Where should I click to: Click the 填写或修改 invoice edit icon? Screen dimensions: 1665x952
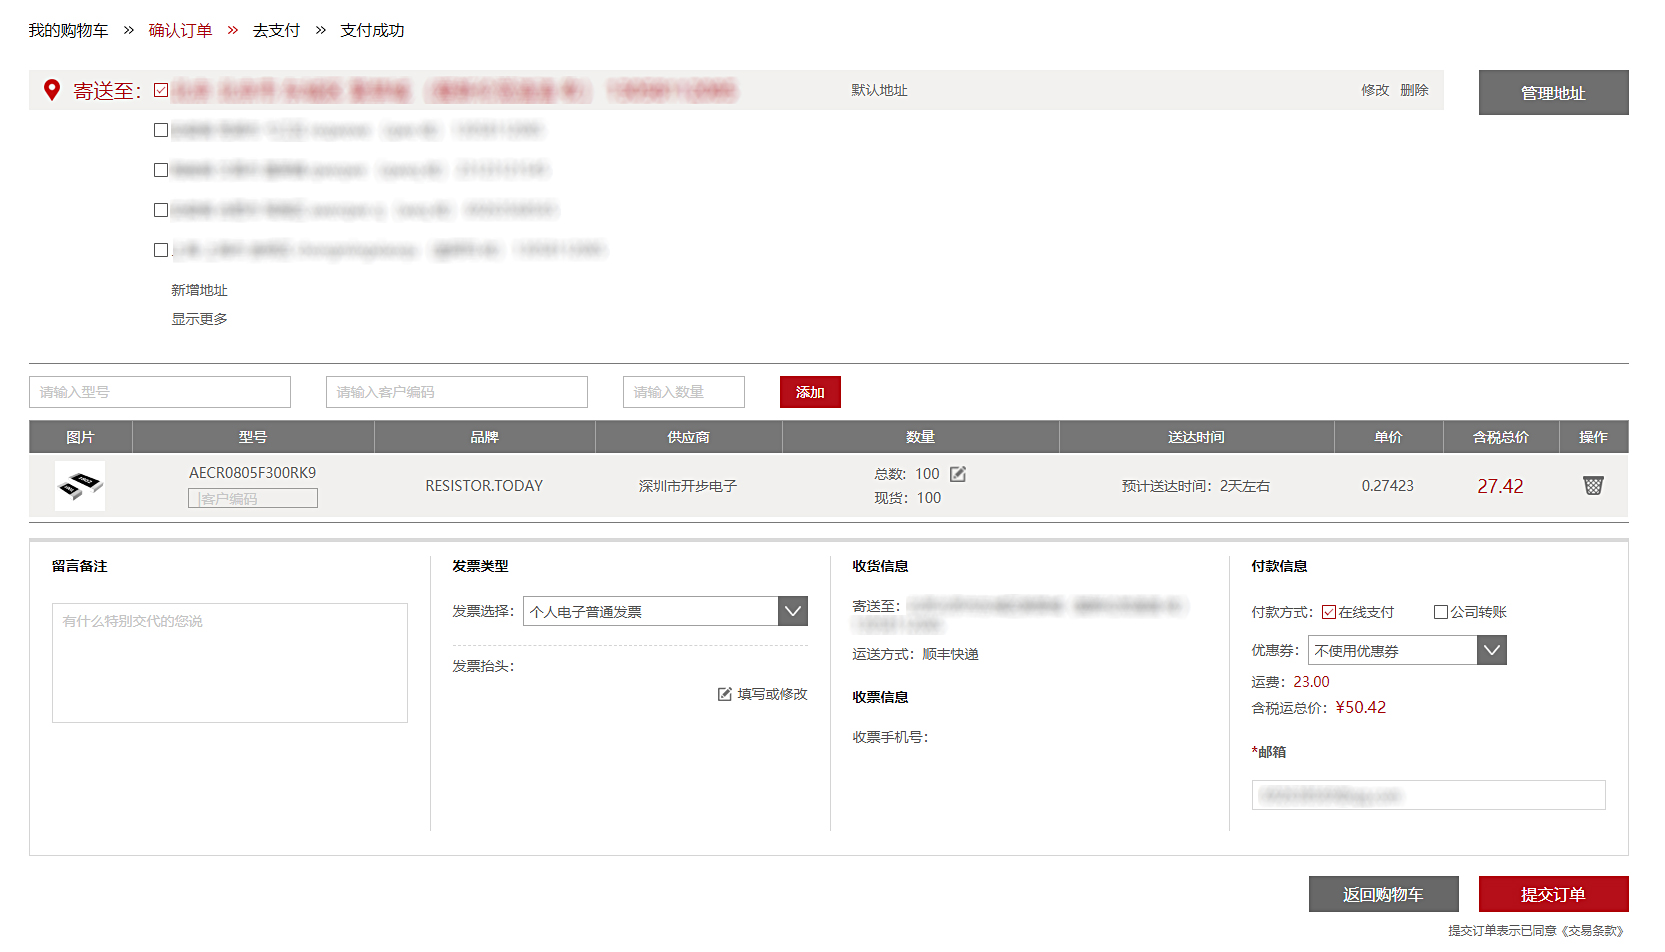[x=725, y=694]
